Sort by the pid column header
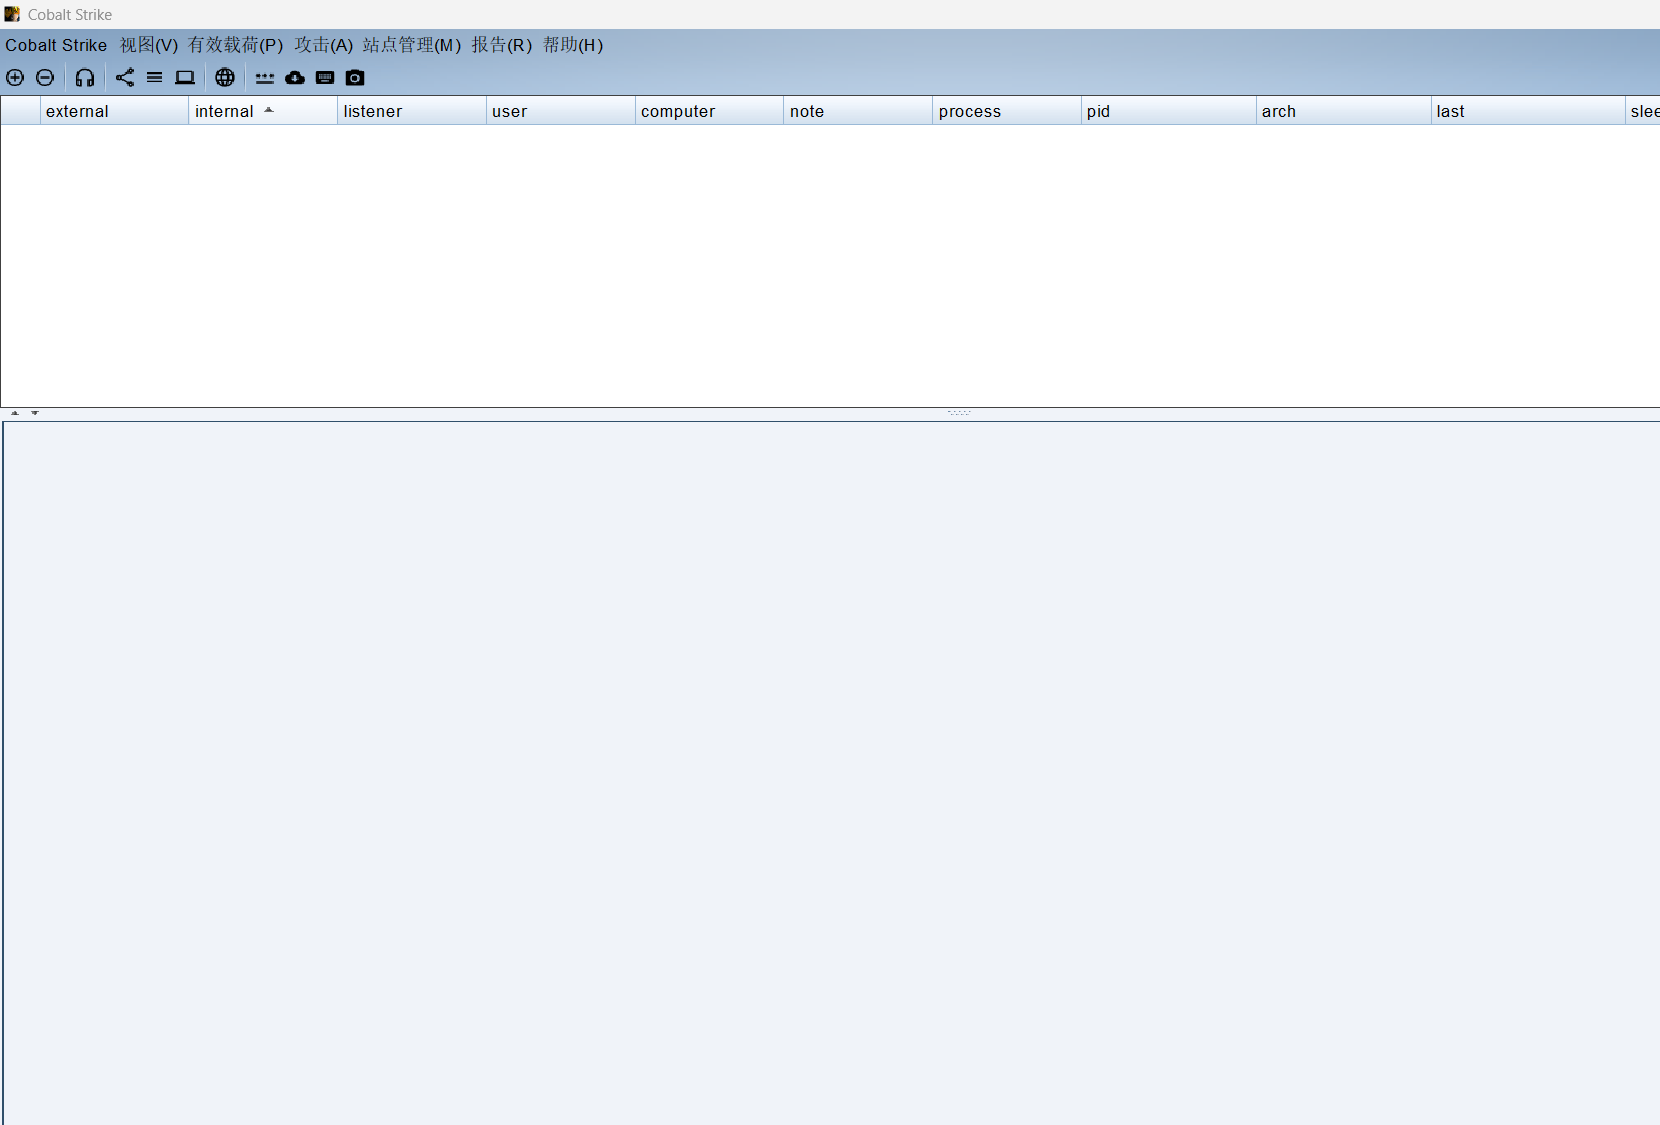The width and height of the screenshot is (1660, 1125). pyautogui.click(x=1169, y=111)
